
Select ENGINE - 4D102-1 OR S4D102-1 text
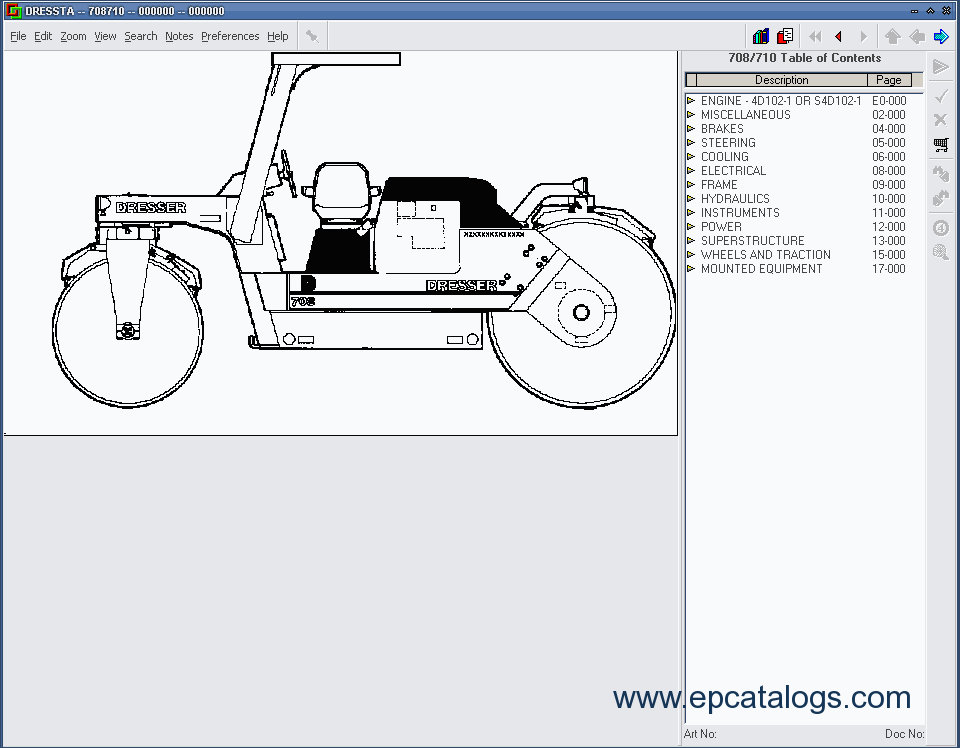(781, 100)
